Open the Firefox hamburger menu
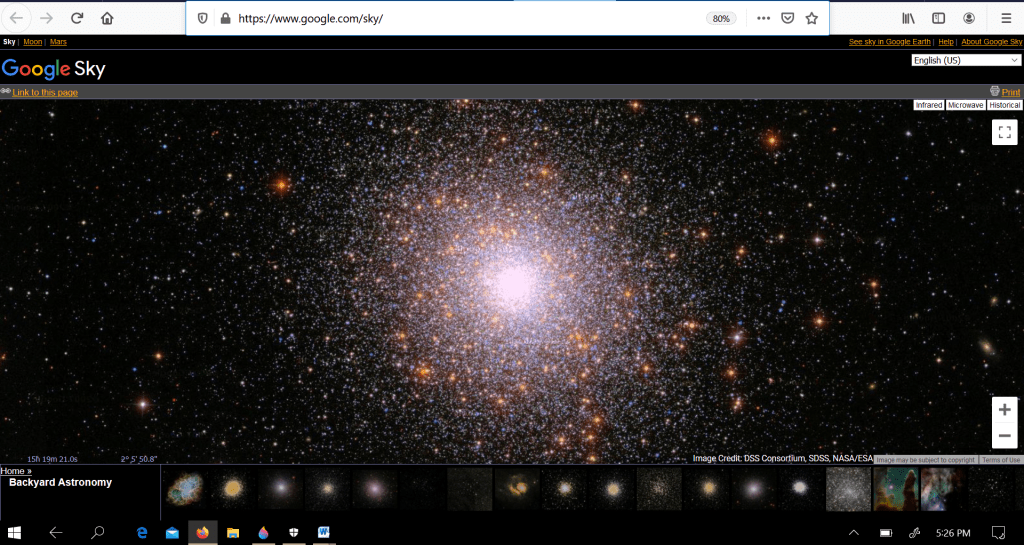The image size is (1024, 545). coord(1005,18)
